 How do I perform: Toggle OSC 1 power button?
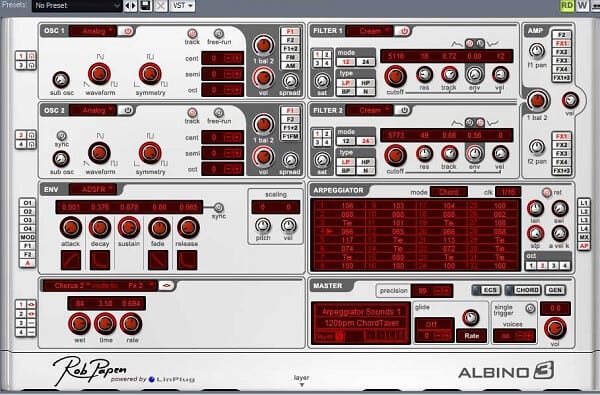(x=127, y=31)
